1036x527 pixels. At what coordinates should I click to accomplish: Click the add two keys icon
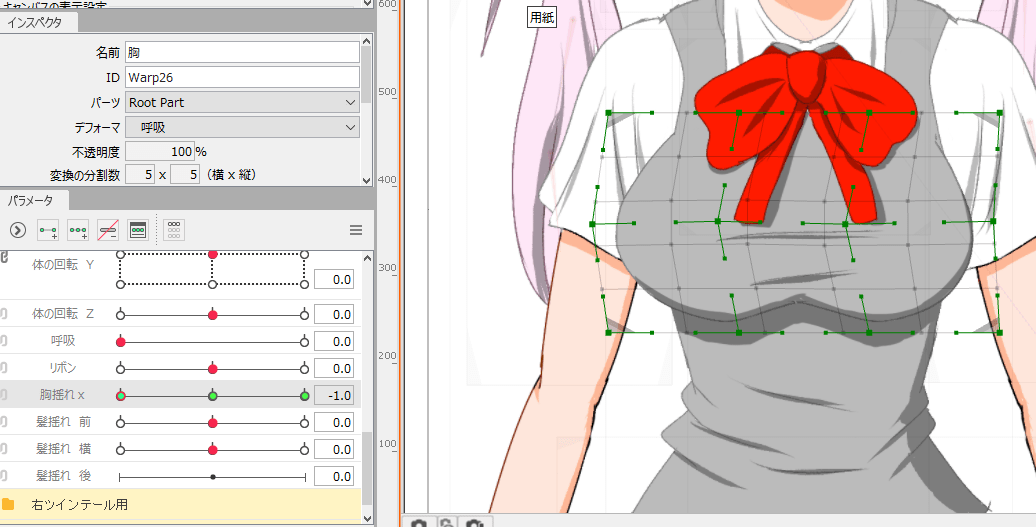tap(48, 230)
